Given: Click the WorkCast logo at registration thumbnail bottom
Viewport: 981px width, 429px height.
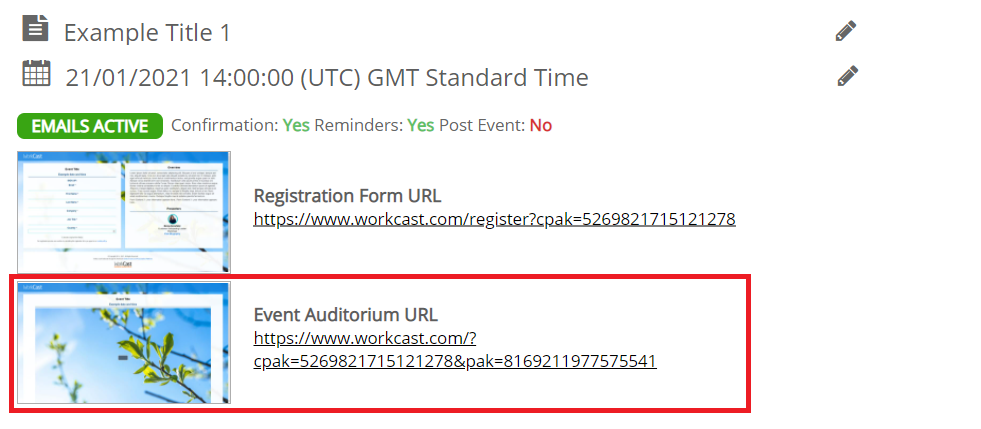Looking at the screenshot, I should click(x=123, y=264).
